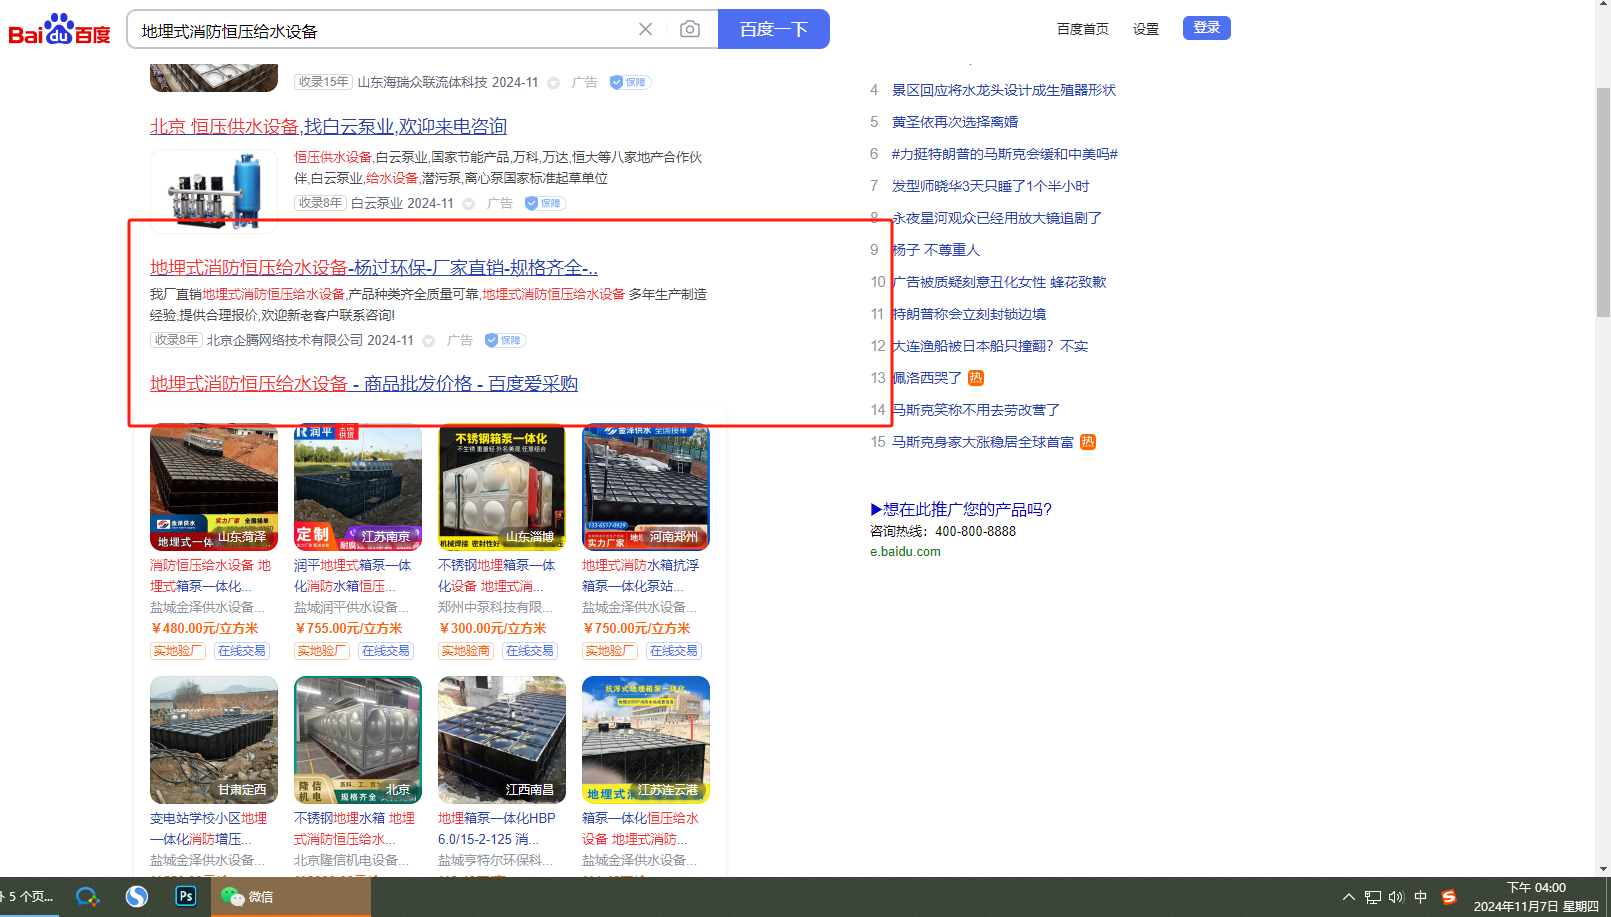Click the 登录 login button
1611x917 pixels.
pos(1206,28)
